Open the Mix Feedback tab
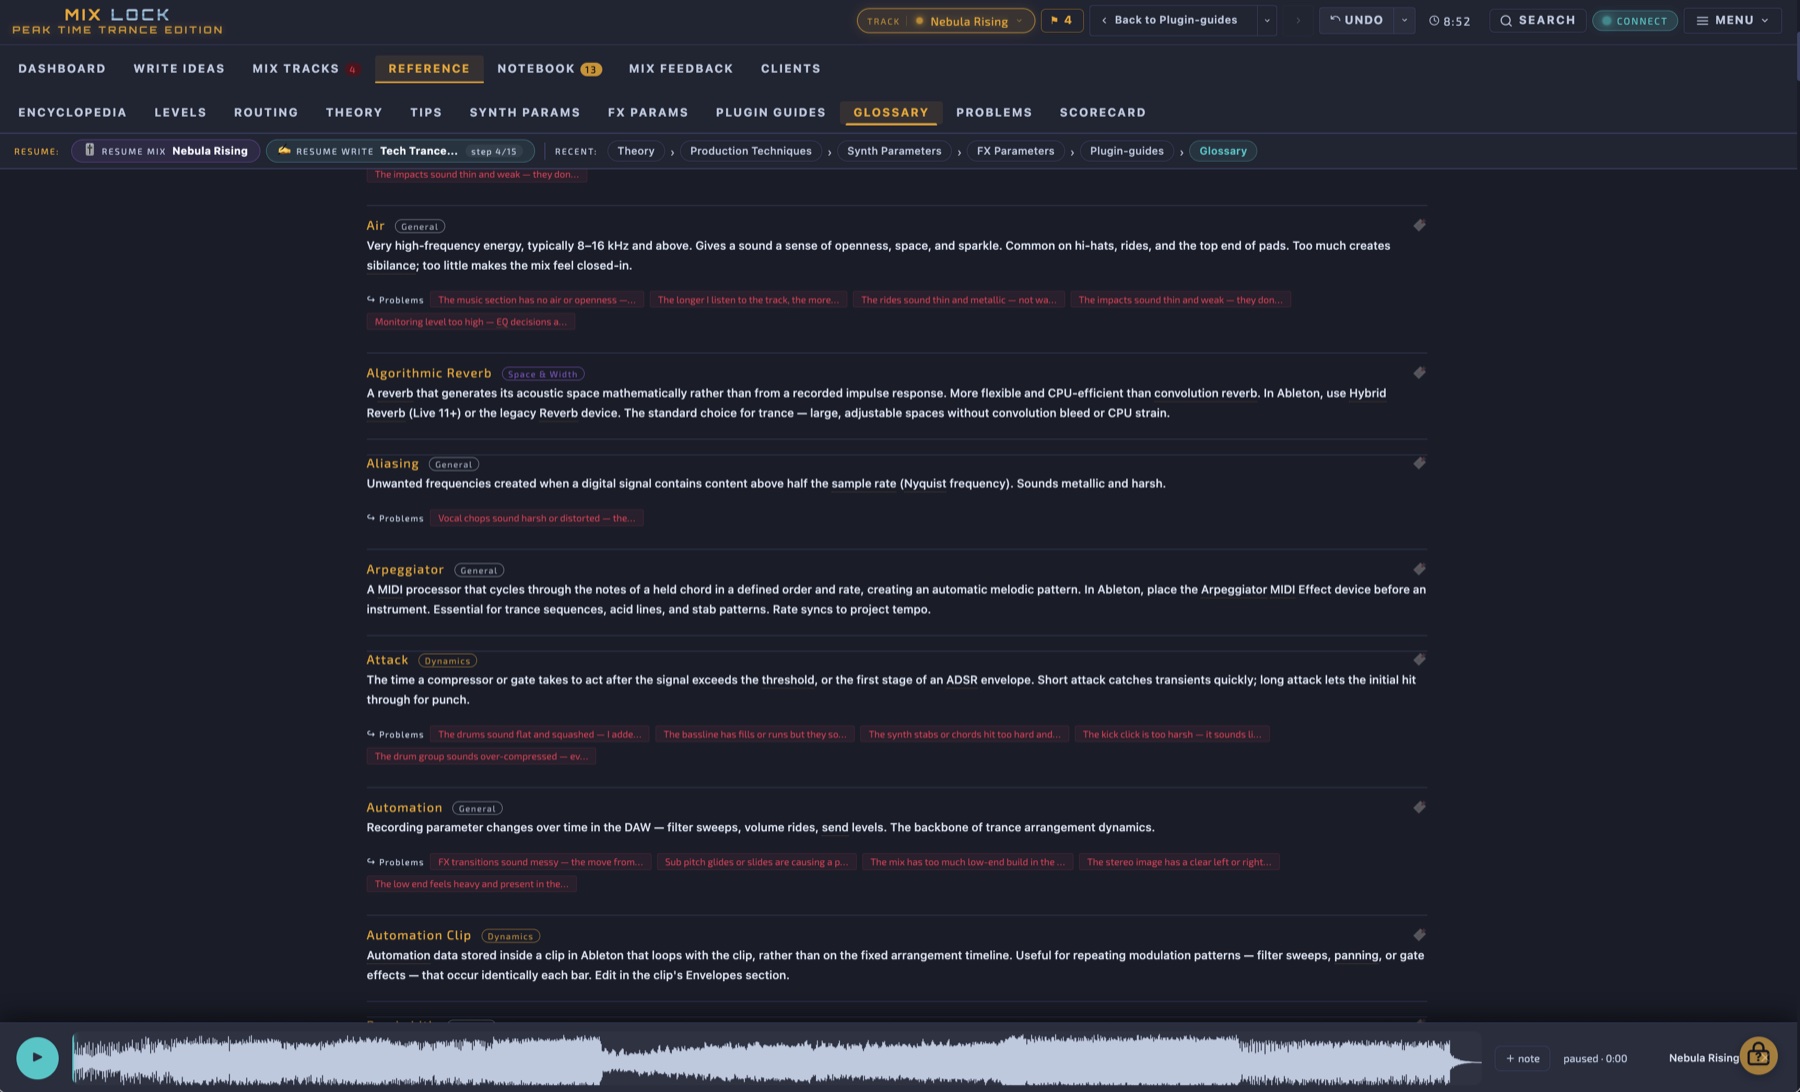Screen dimensions: 1800x1092 click(x=681, y=69)
